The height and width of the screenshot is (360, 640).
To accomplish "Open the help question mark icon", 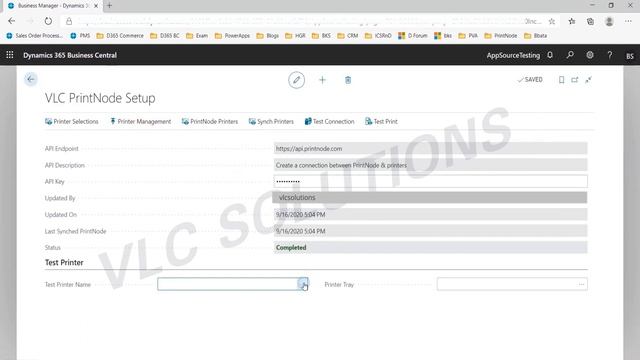I will tap(609, 55).
